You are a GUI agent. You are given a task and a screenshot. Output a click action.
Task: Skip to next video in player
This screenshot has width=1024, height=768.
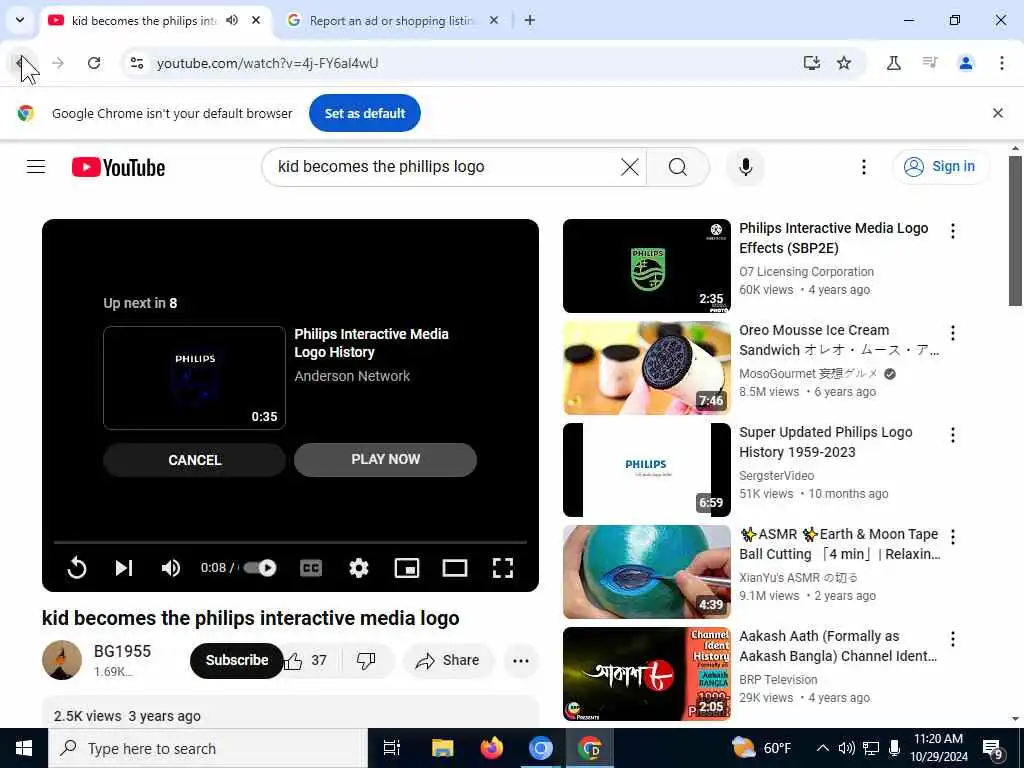coord(124,568)
